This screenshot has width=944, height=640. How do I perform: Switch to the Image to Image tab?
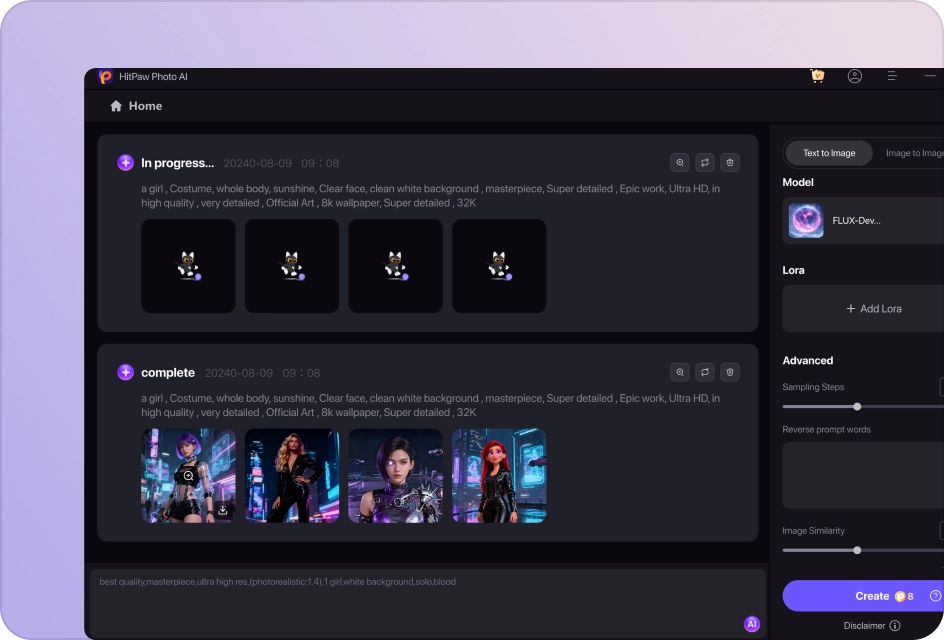916,152
